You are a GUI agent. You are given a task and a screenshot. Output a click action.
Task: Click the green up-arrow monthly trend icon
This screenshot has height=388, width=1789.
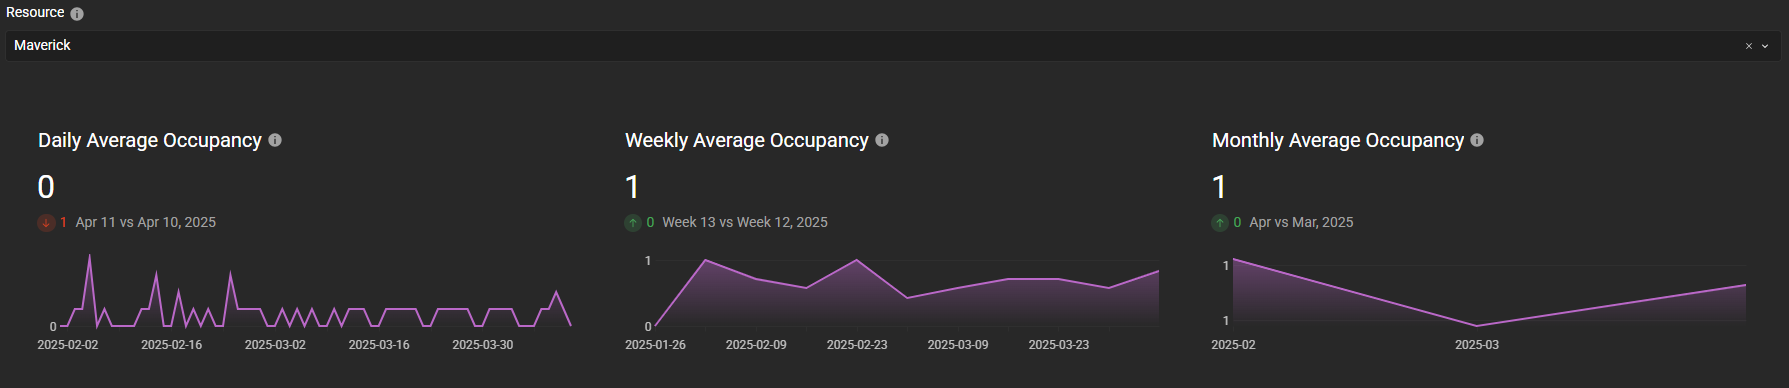1220,223
